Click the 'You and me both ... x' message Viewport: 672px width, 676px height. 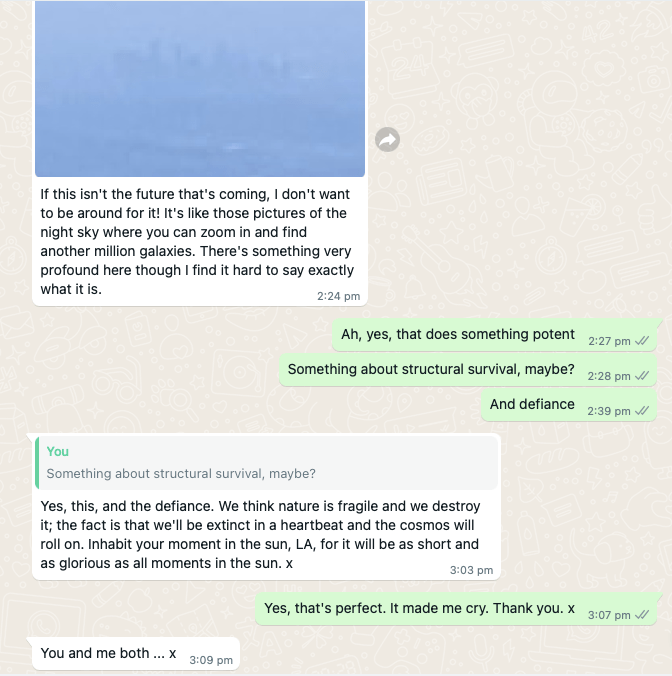click(108, 654)
